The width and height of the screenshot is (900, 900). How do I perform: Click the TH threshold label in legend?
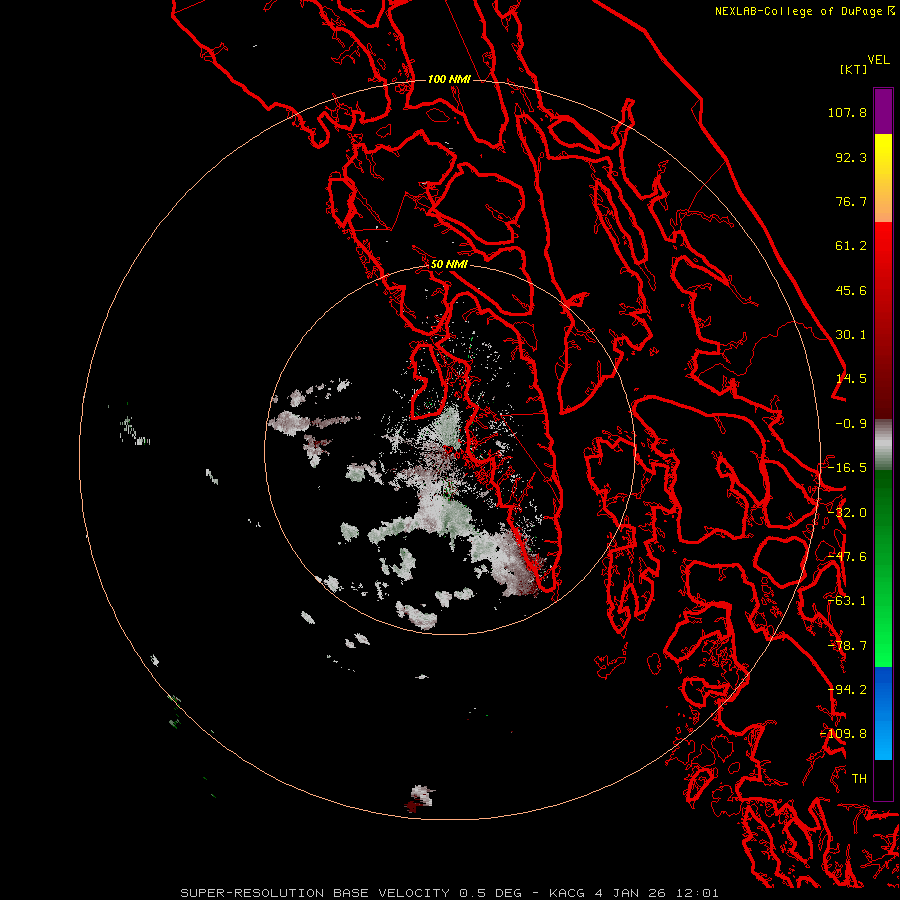click(x=859, y=779)
